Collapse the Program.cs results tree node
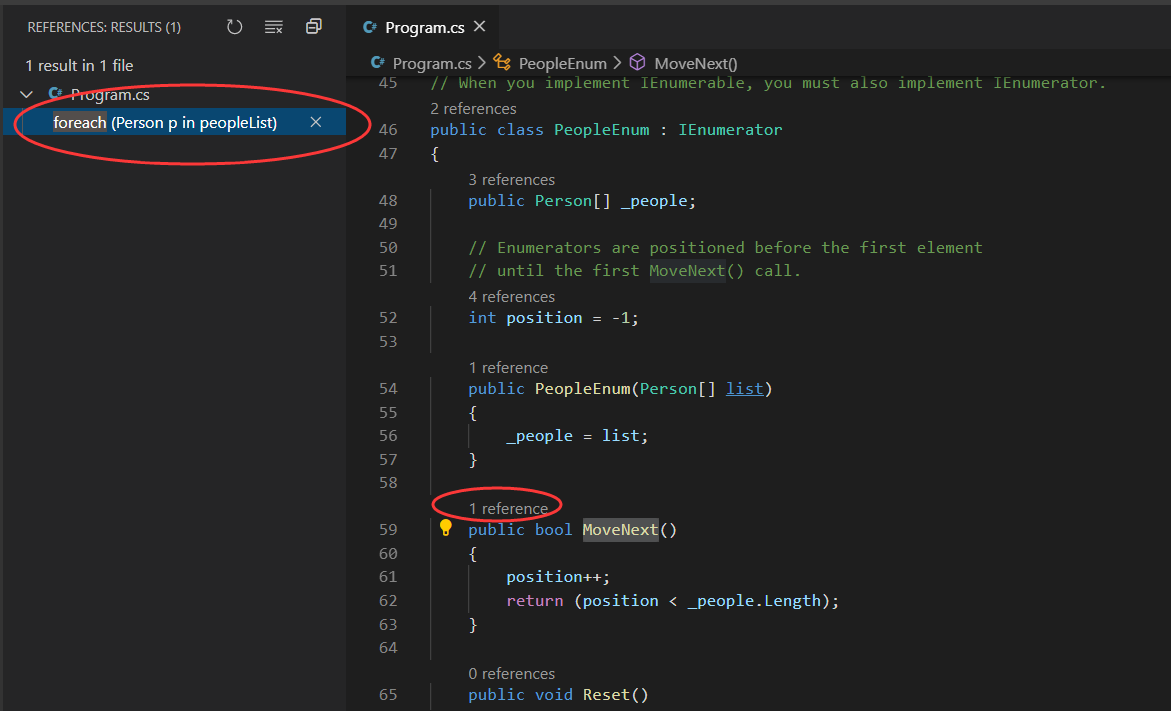The image size is (1171, 711). (x=26, y=94)
